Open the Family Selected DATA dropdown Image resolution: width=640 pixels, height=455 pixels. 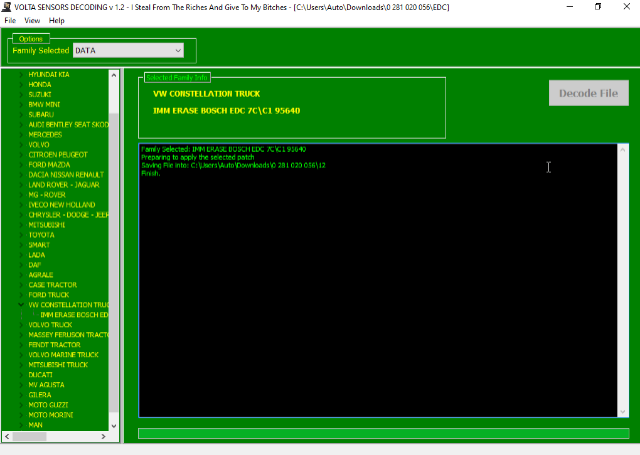click(x=128, y=51)
